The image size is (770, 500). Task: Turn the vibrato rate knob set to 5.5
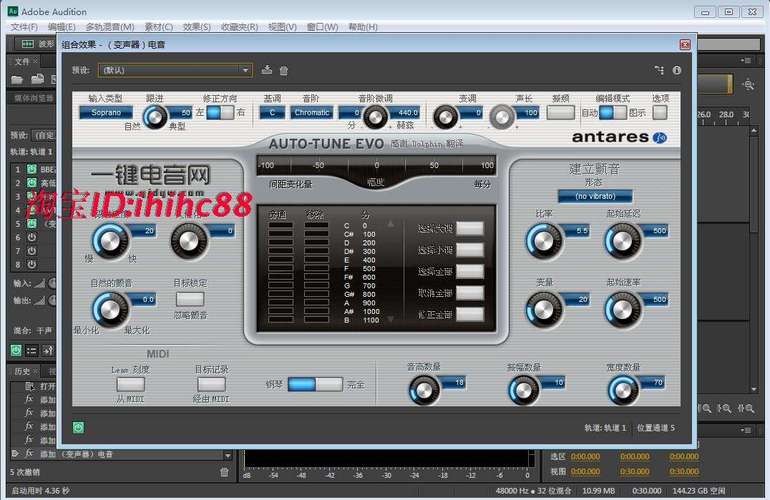tap(543, 241)
